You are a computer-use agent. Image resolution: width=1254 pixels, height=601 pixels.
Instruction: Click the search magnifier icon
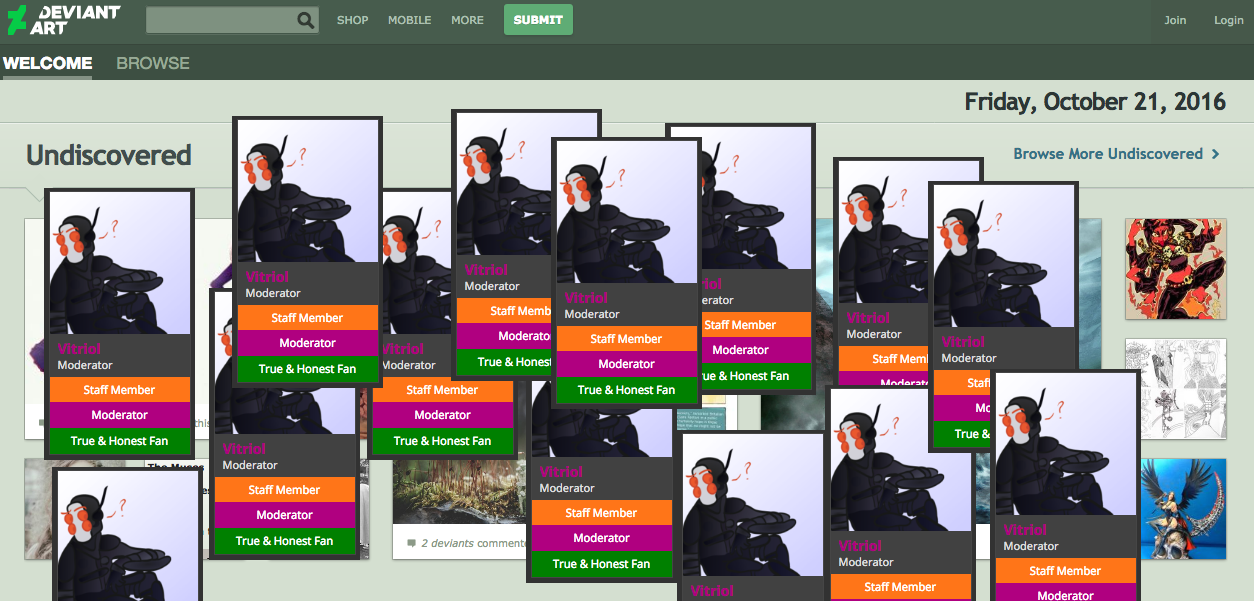click(x=306, y=20)
